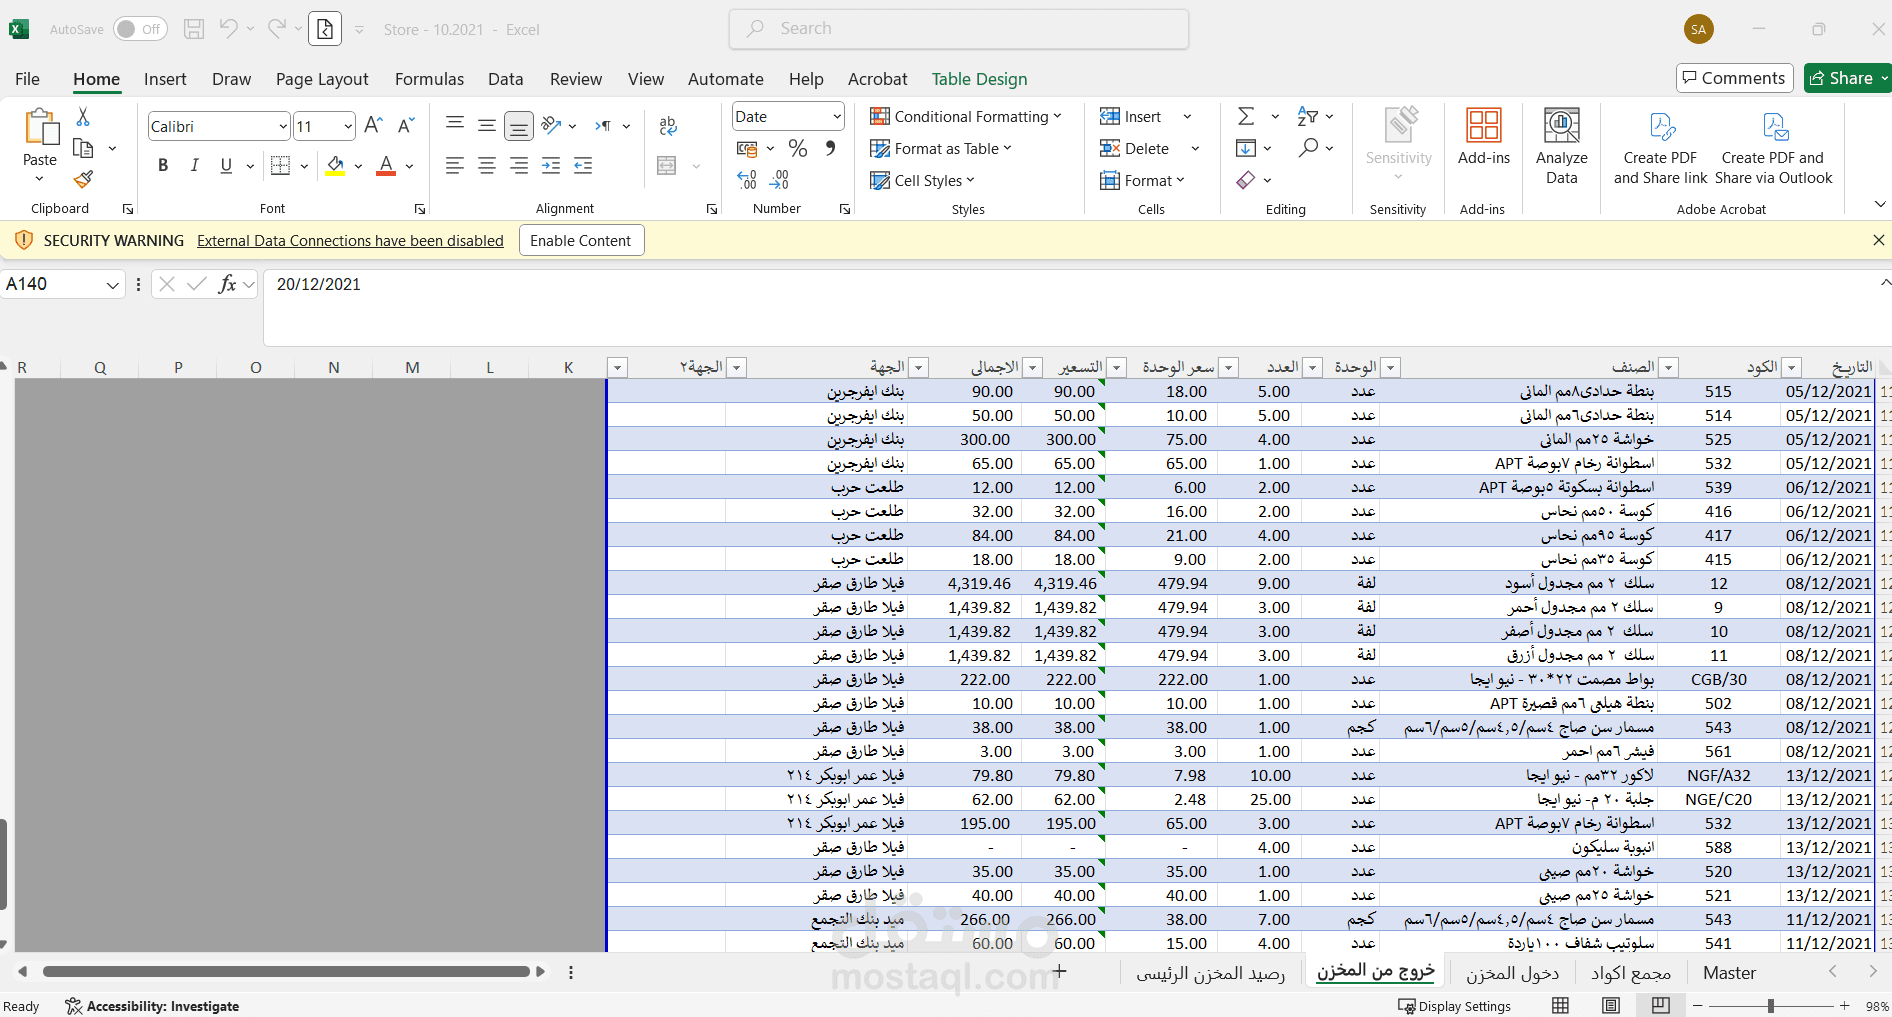Open the Table Design ribbon tab
The width and height of the screenshot is (1892, 1017).
979,79
